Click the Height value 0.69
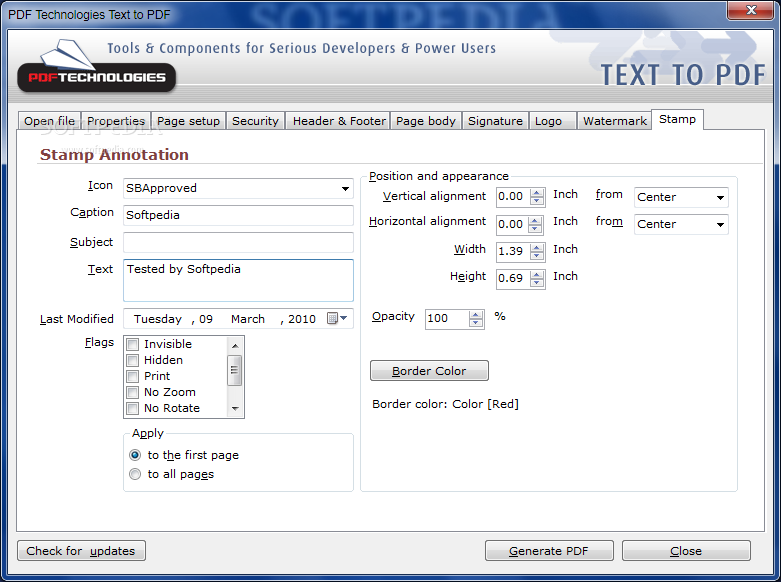The image size is (781, 582). 513,278
